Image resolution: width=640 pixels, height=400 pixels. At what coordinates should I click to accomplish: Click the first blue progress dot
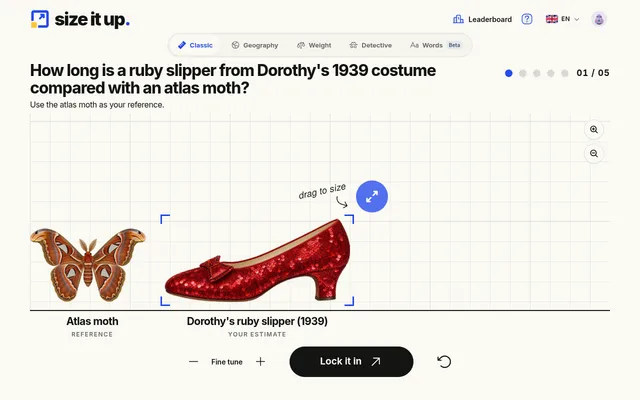tap(509, 73)
